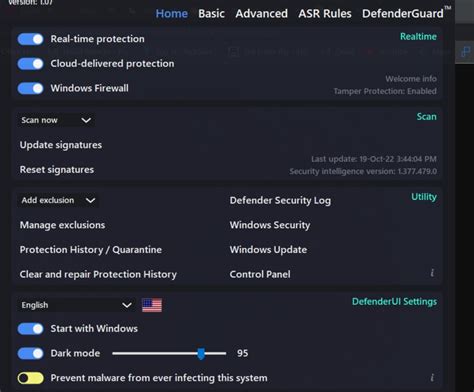
Task: Click info icon in Utility section
Action: (432, 273)
